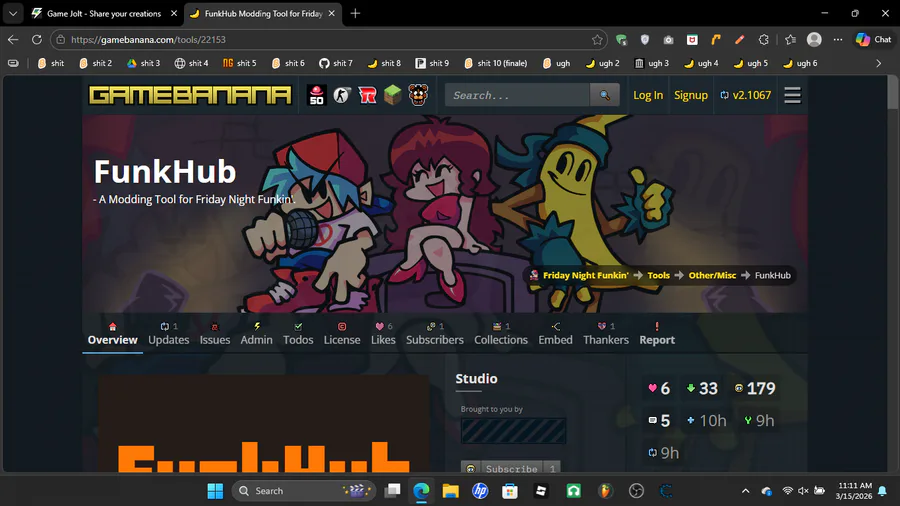This screenshot has height=506, width=900.
Task: Click the Log In link
Action: pyautogui.click(x=647, y=95)
